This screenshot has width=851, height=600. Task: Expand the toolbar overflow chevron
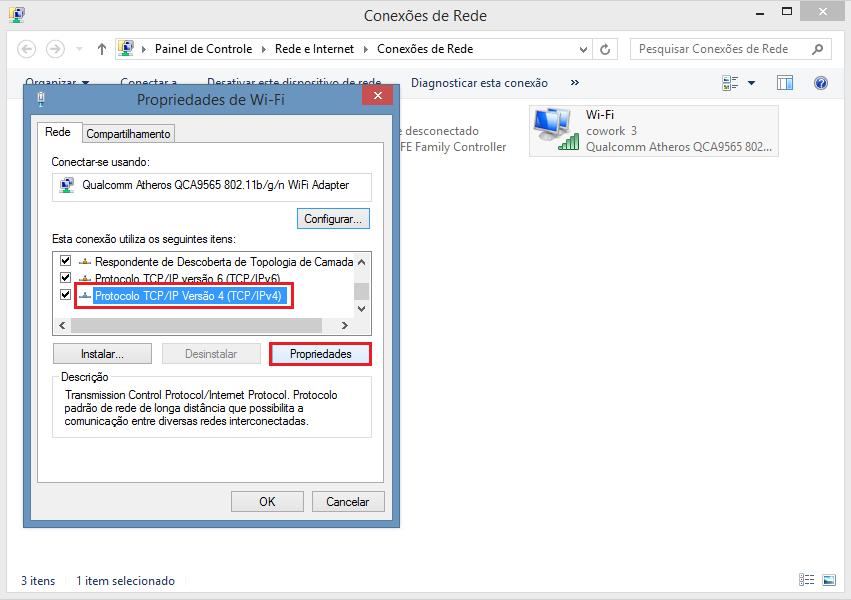coord(575,83)
